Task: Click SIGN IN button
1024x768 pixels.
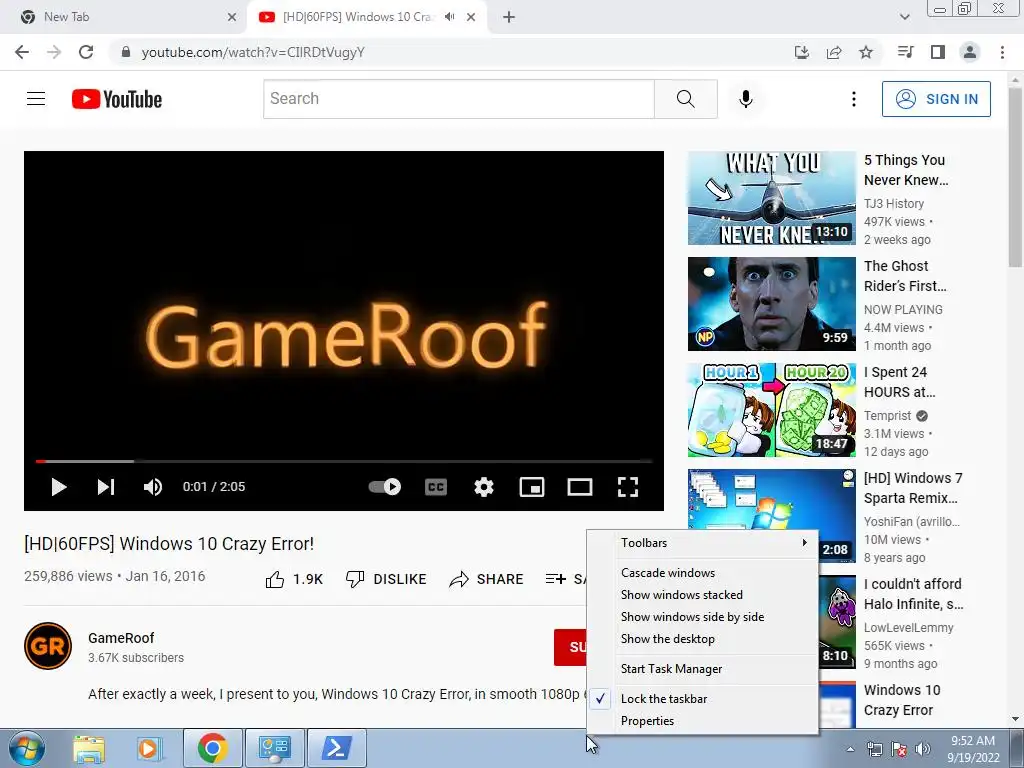Action: coord(936,99)
